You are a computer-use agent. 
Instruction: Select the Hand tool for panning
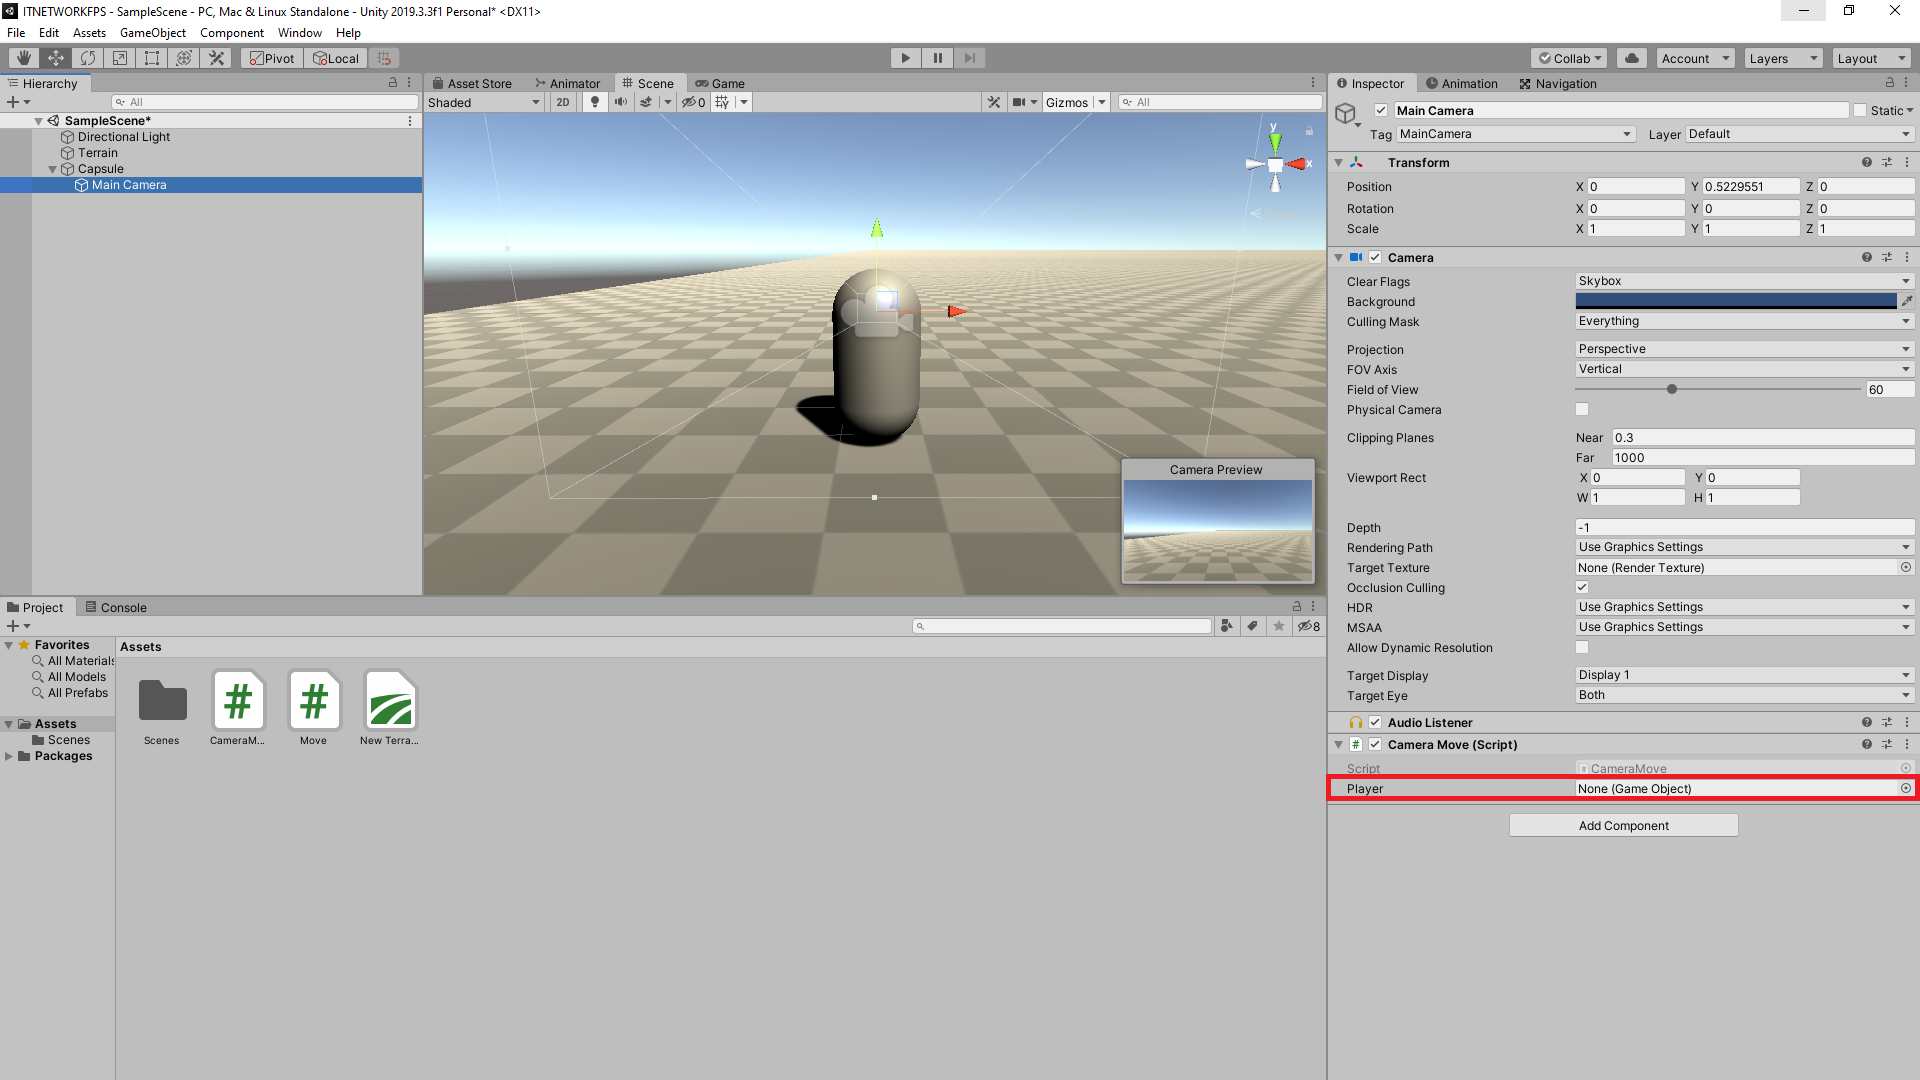[22, 57]
